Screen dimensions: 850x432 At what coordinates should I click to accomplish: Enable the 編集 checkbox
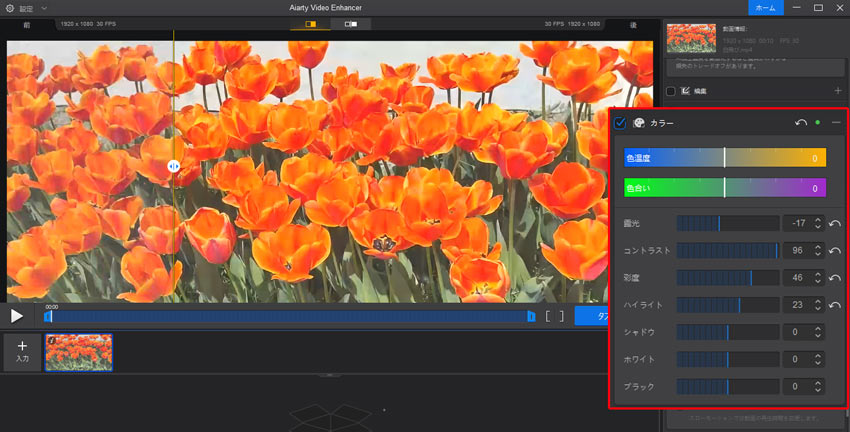click(671, 91)
